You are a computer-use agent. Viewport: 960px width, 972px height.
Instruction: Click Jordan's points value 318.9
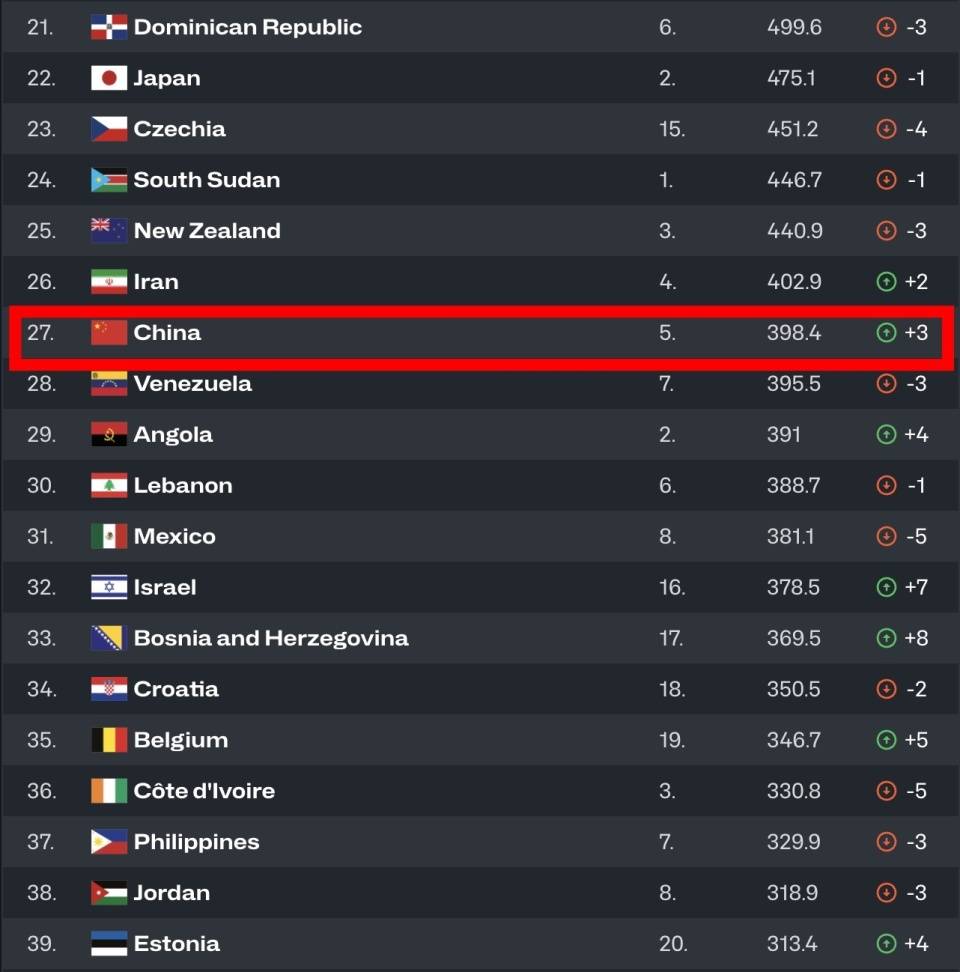pos(794,893)
